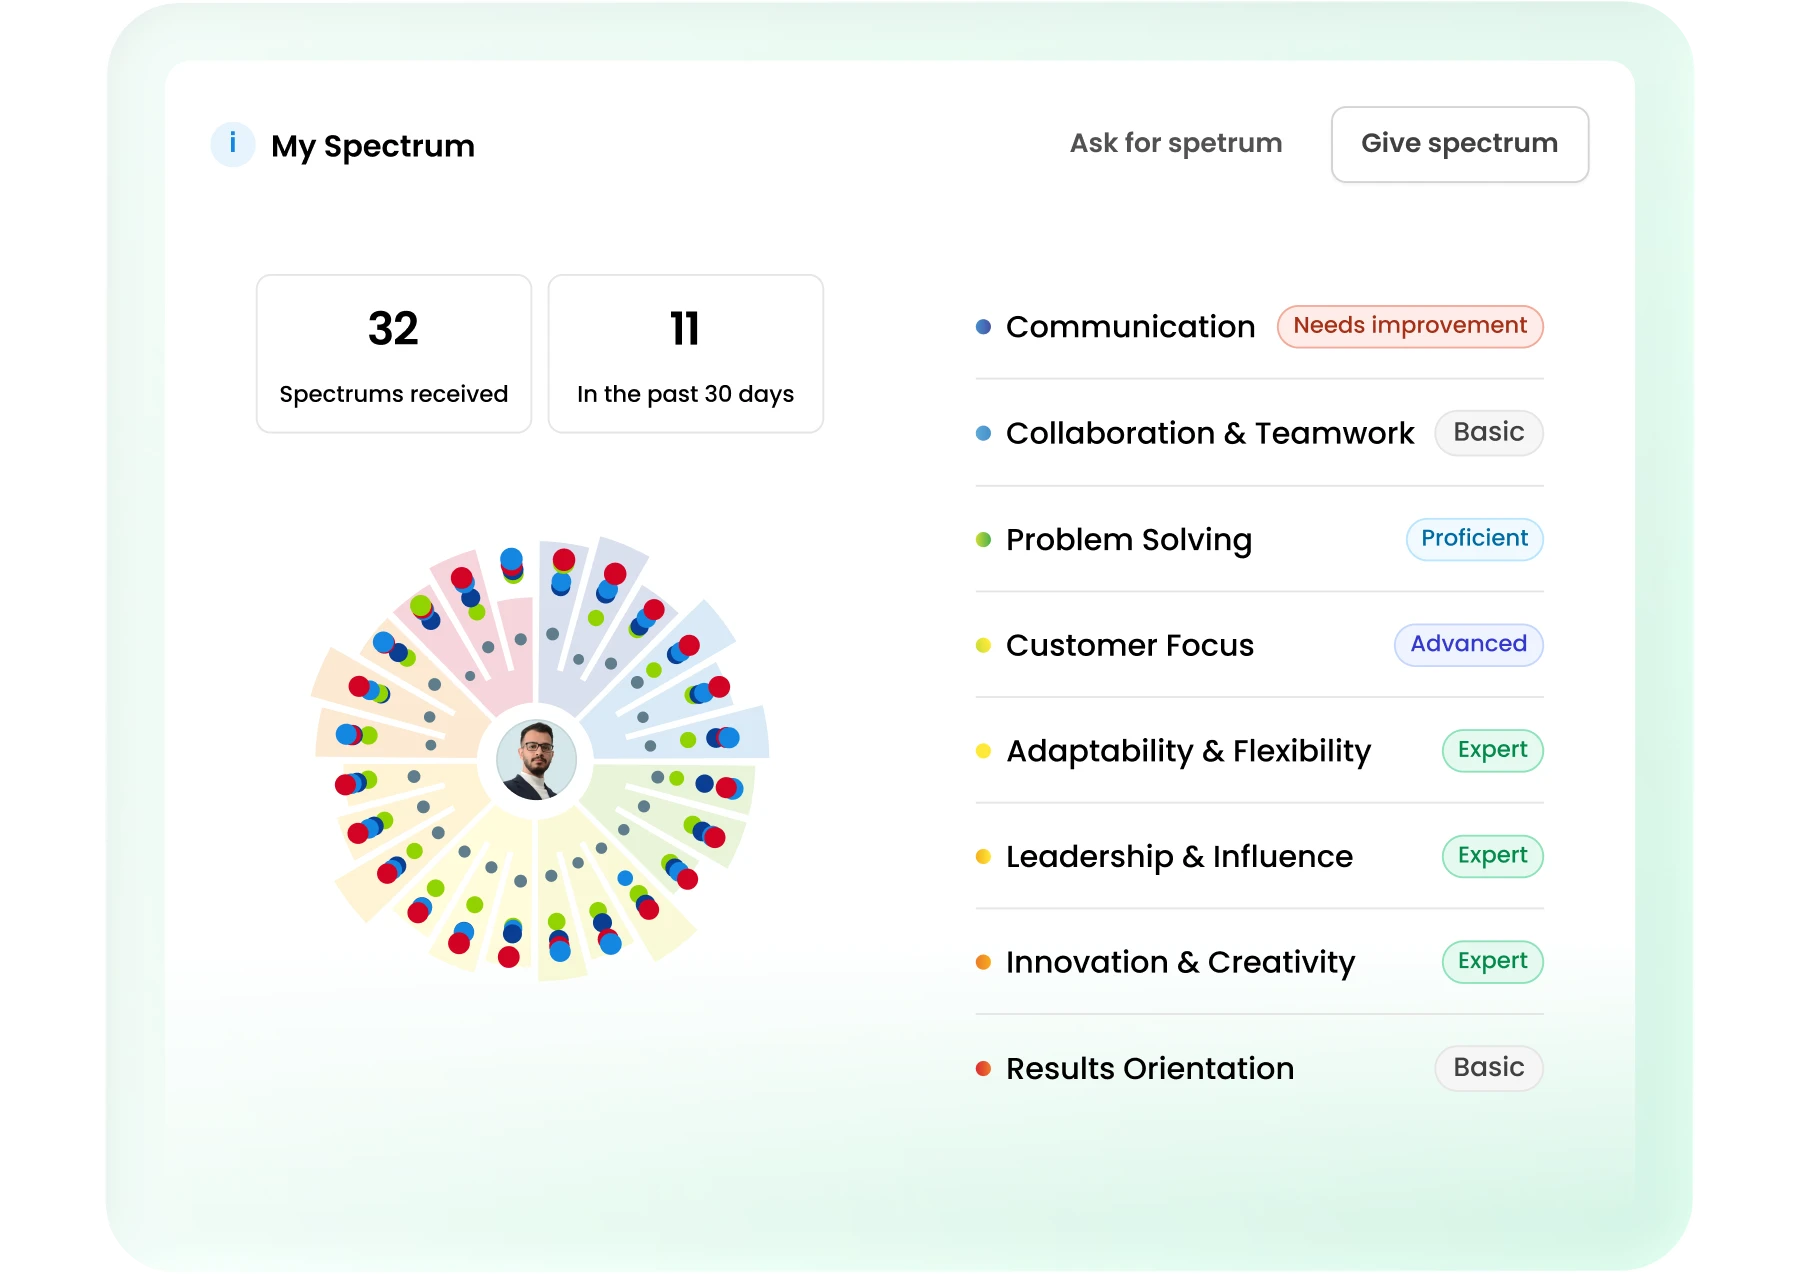Expand the Results Orientation row
Viewport: 1800px width, 1274px height.
click(1148, 1067)
